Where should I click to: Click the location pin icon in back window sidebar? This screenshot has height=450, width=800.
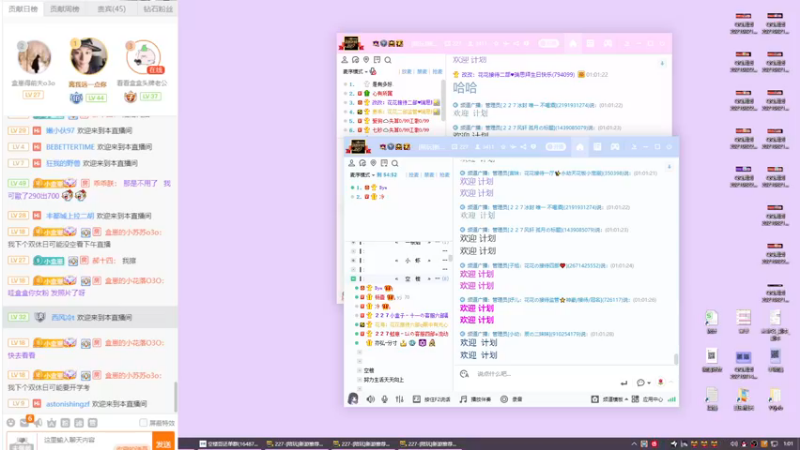click(366, 60)
